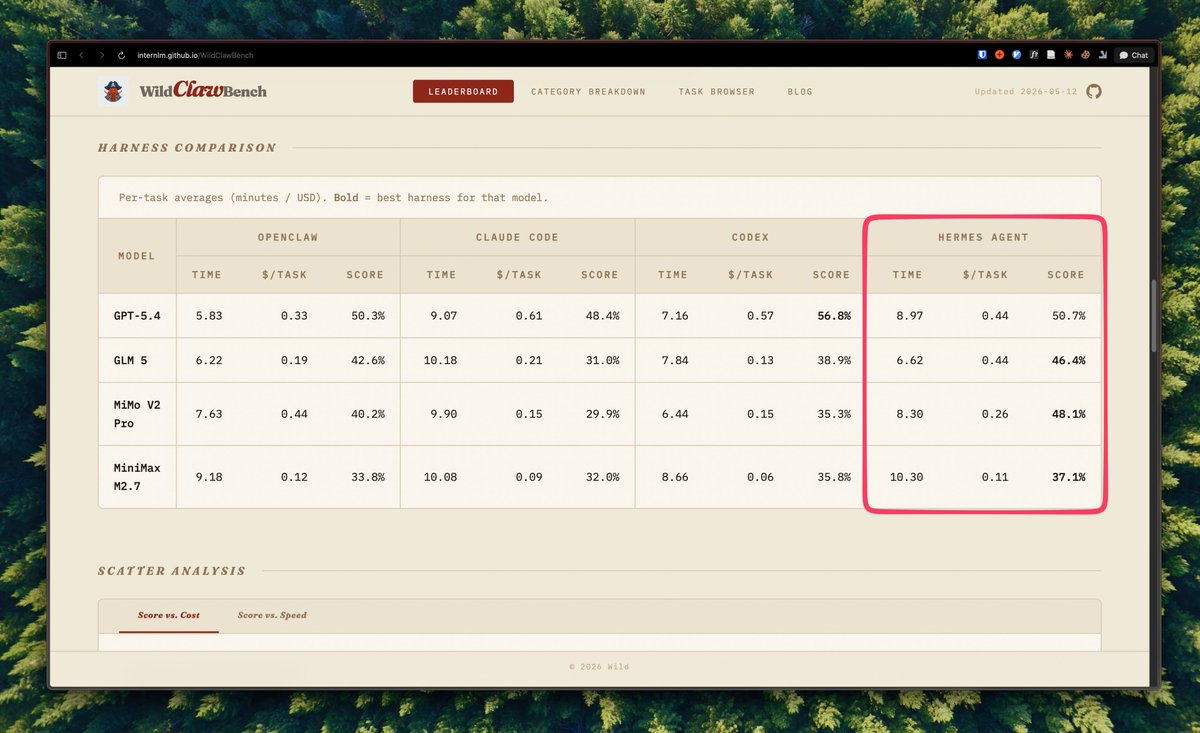Open the Blog nav item
Screen dimensions: 1200x733
(800, 92)
